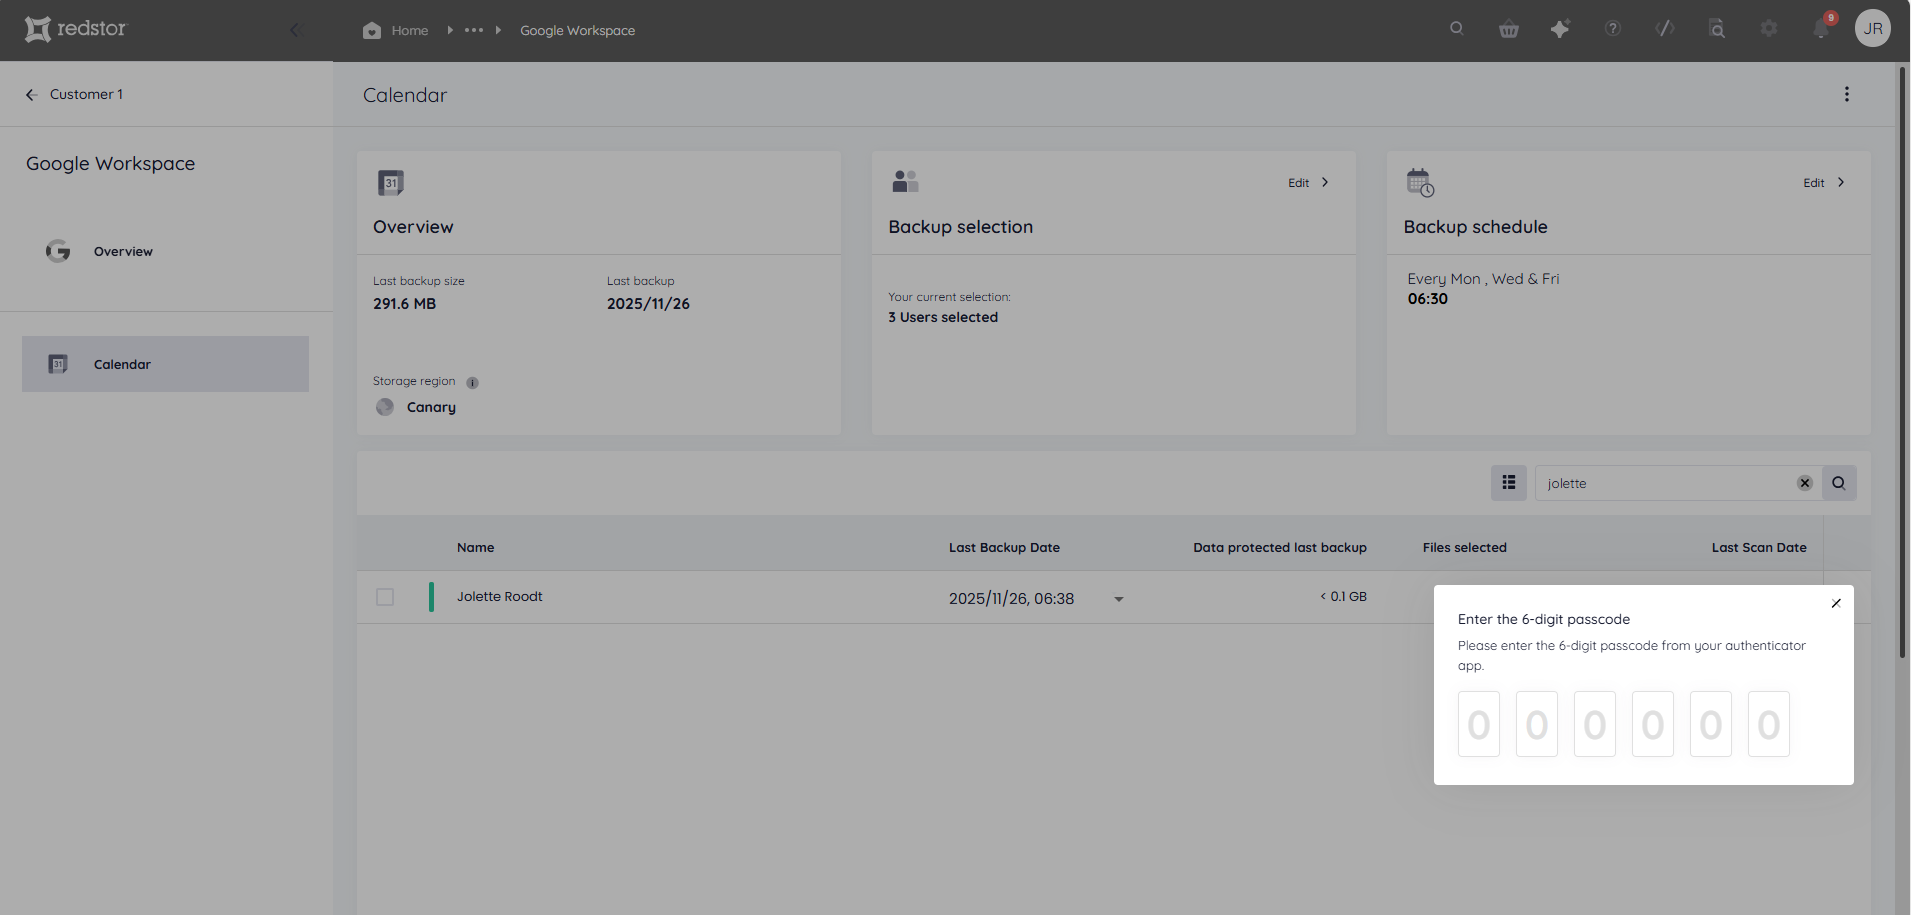Expand the backup date dropdown for Jolette Roodt
The image size is (1911, 915).
point(1119,599)
